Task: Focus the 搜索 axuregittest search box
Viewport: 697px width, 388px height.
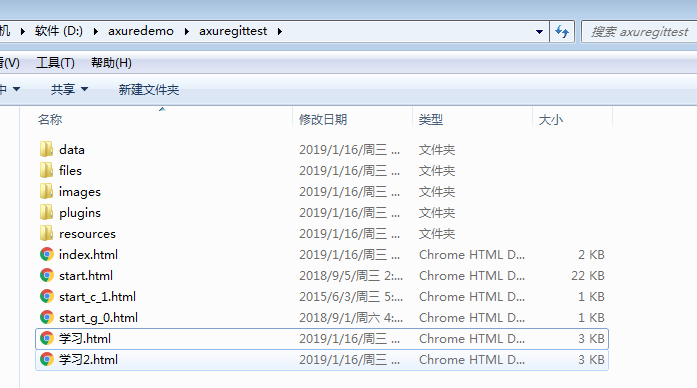Action: 640,32
